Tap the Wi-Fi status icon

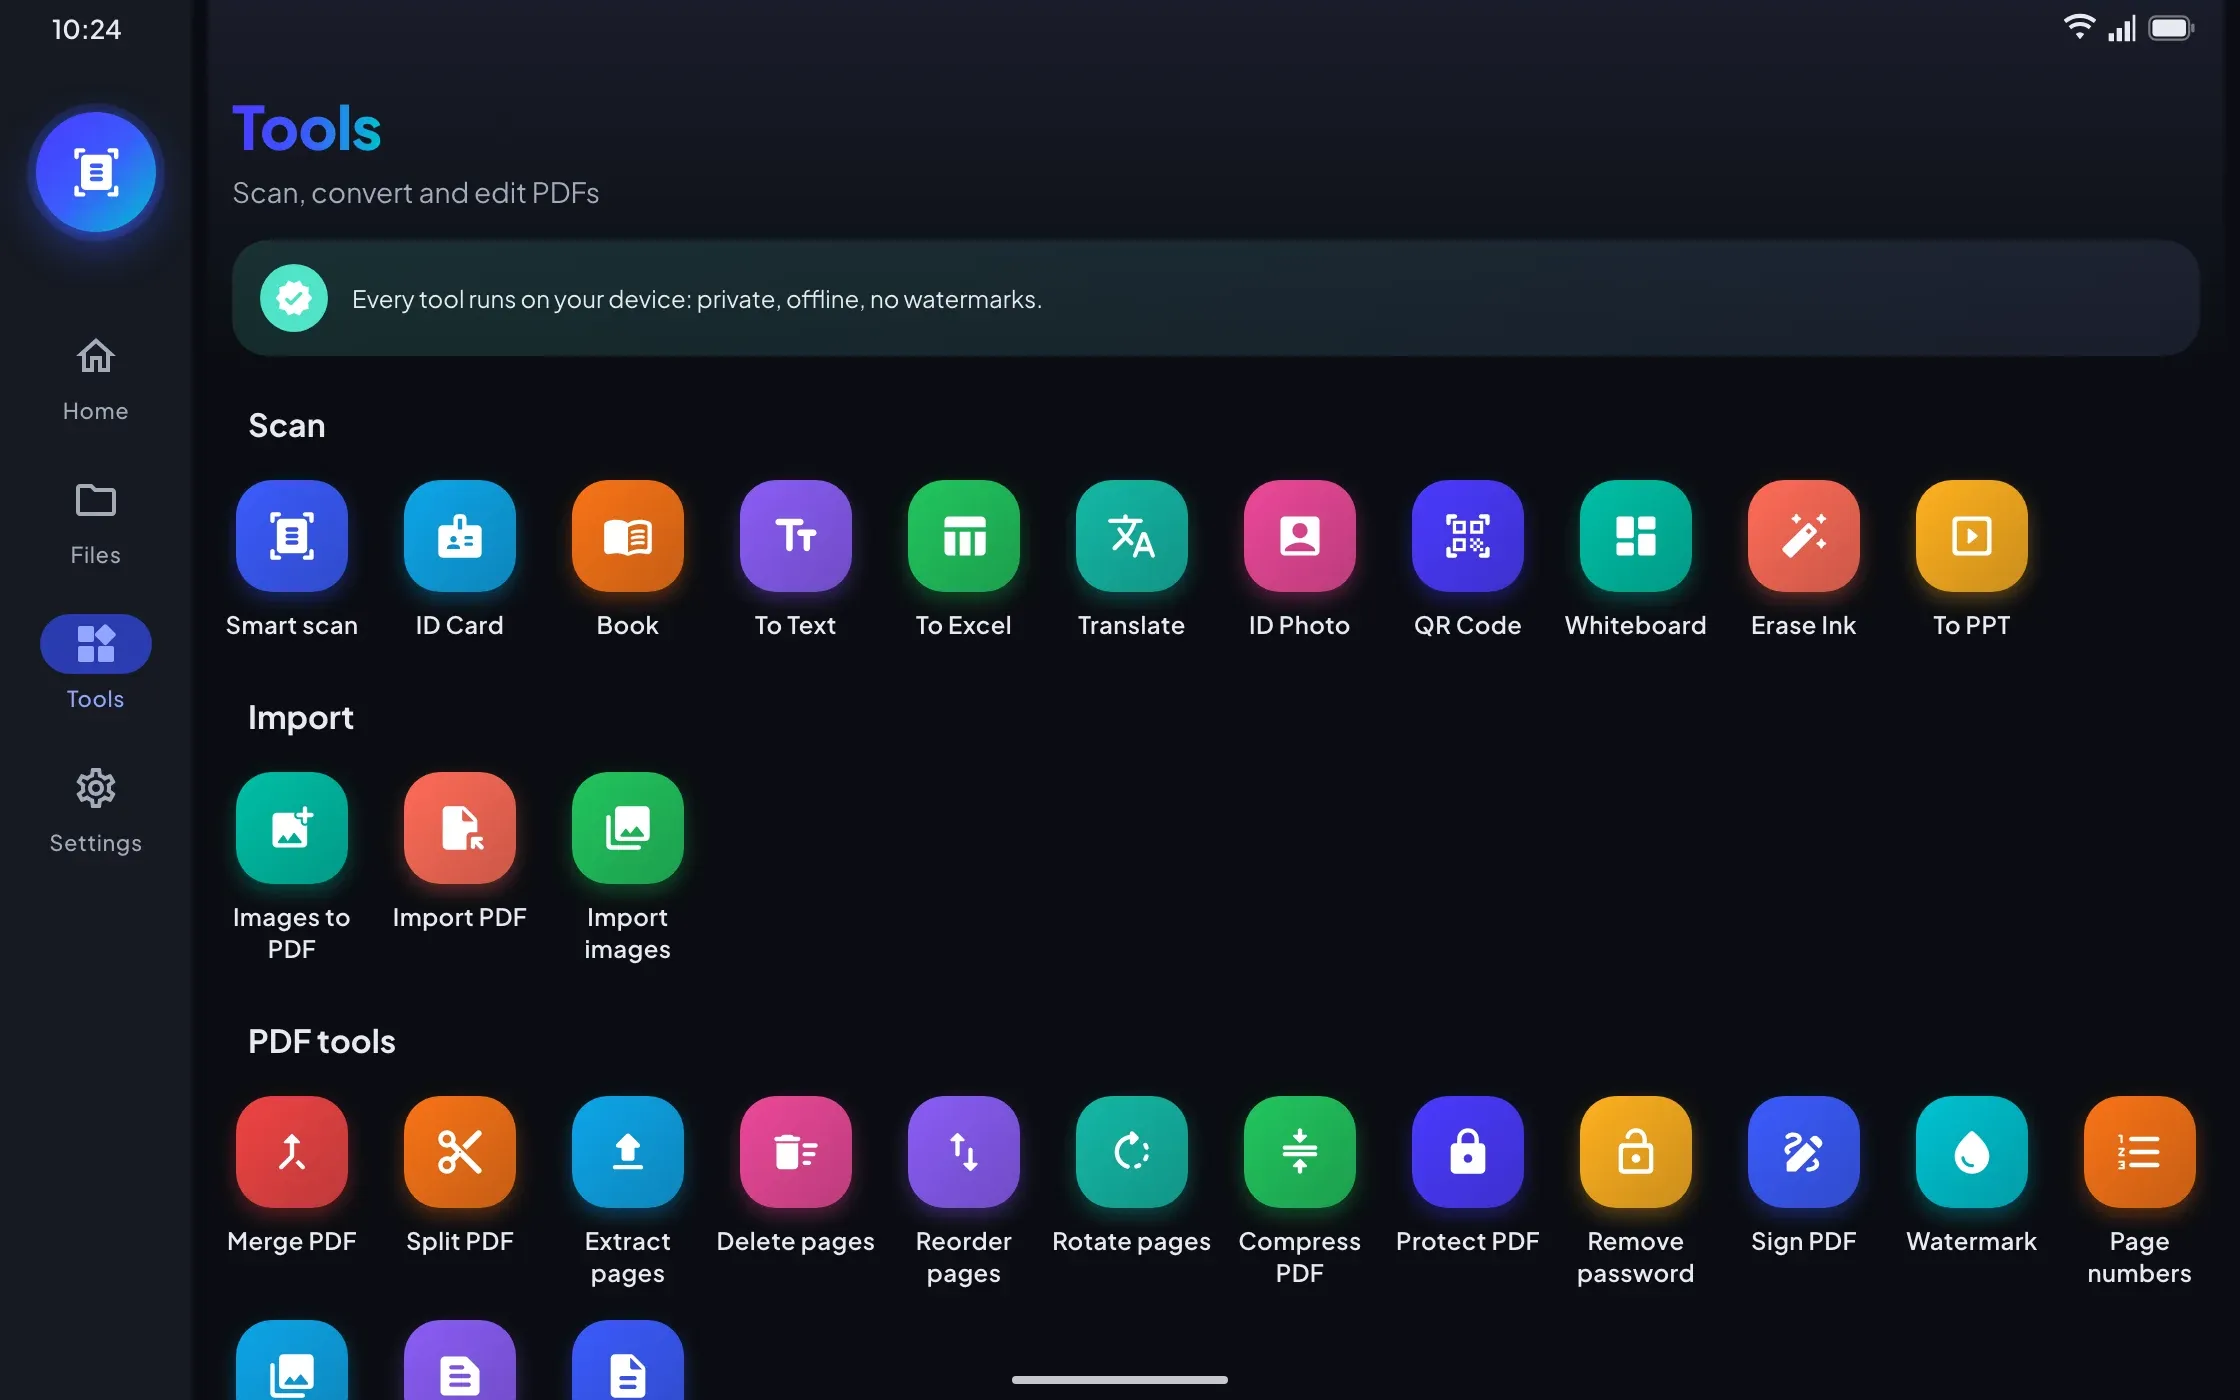tap(2079, 28)
